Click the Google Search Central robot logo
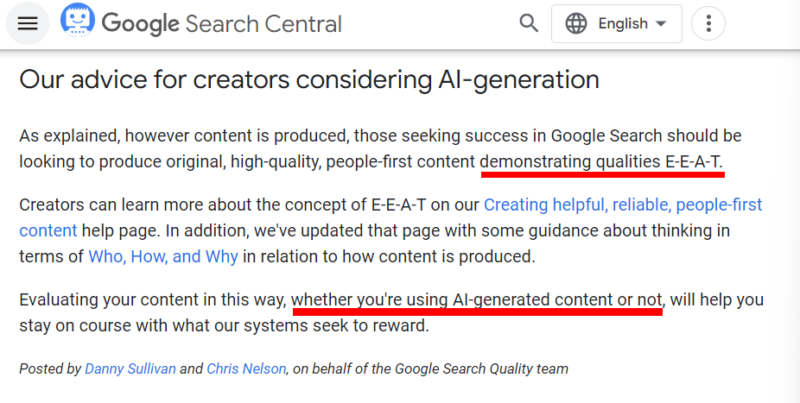Viewport: 800px width, 403px height. 77,23
